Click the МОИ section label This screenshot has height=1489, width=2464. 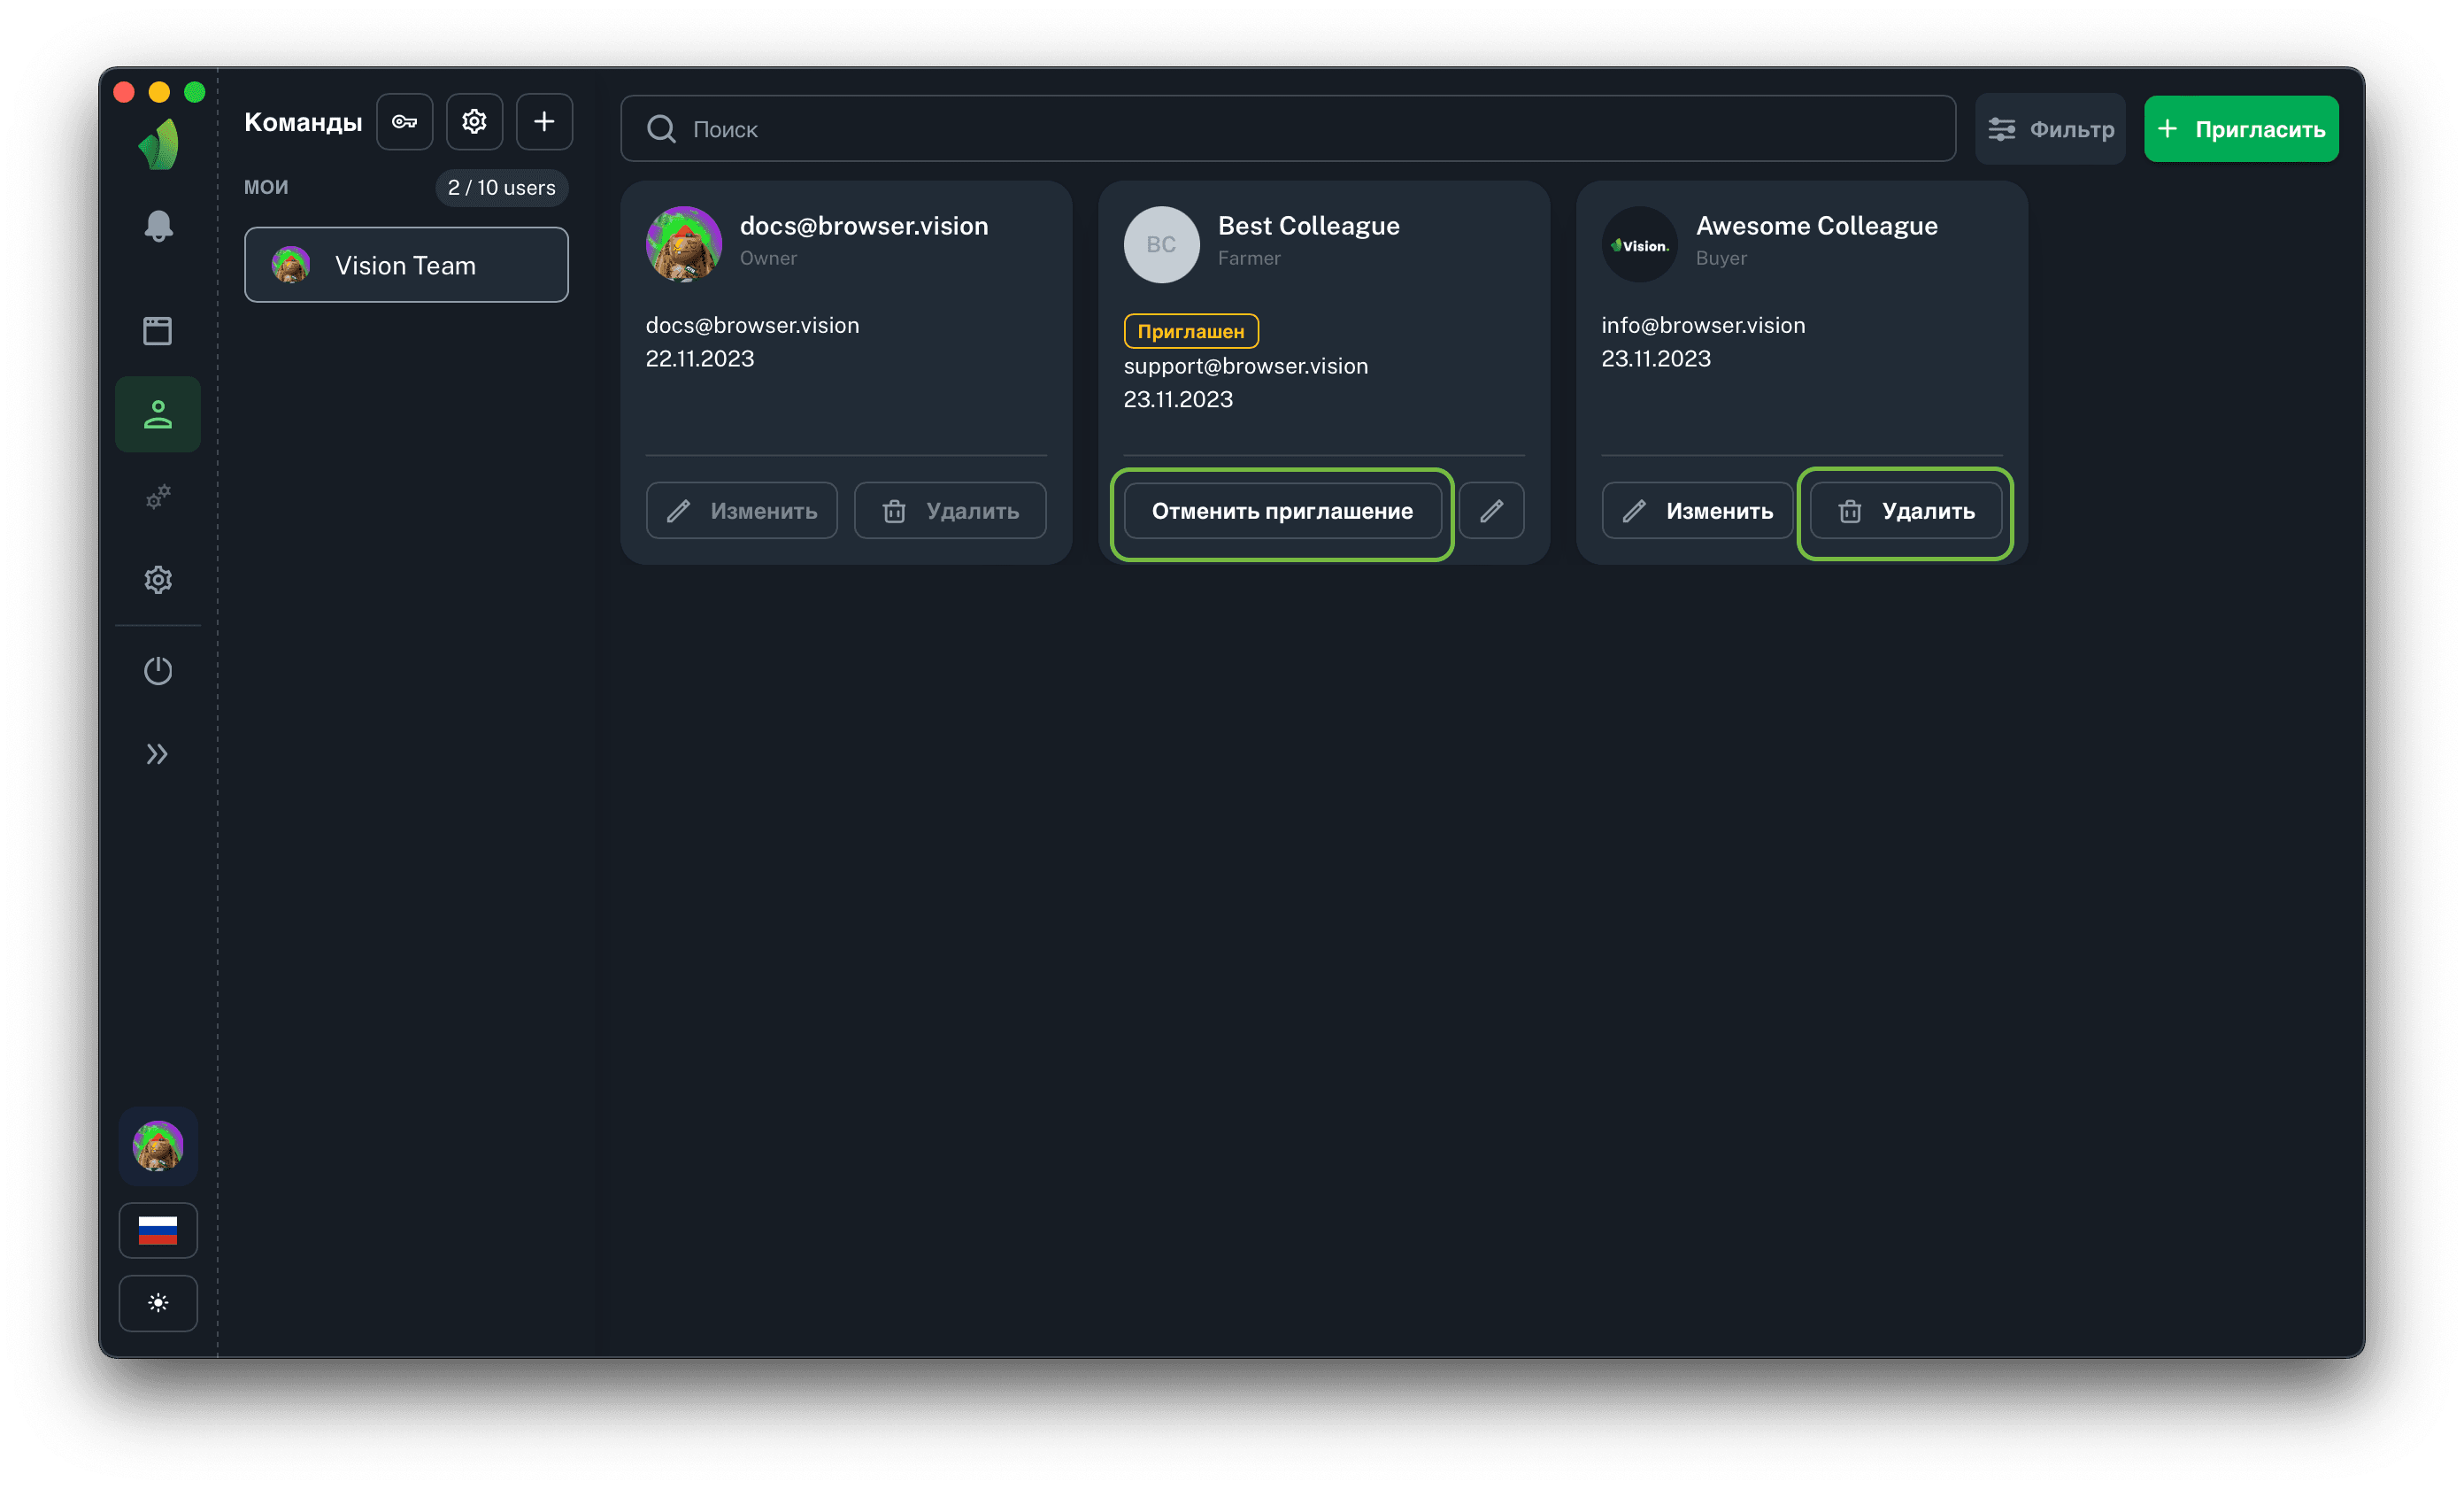(266, 187)
